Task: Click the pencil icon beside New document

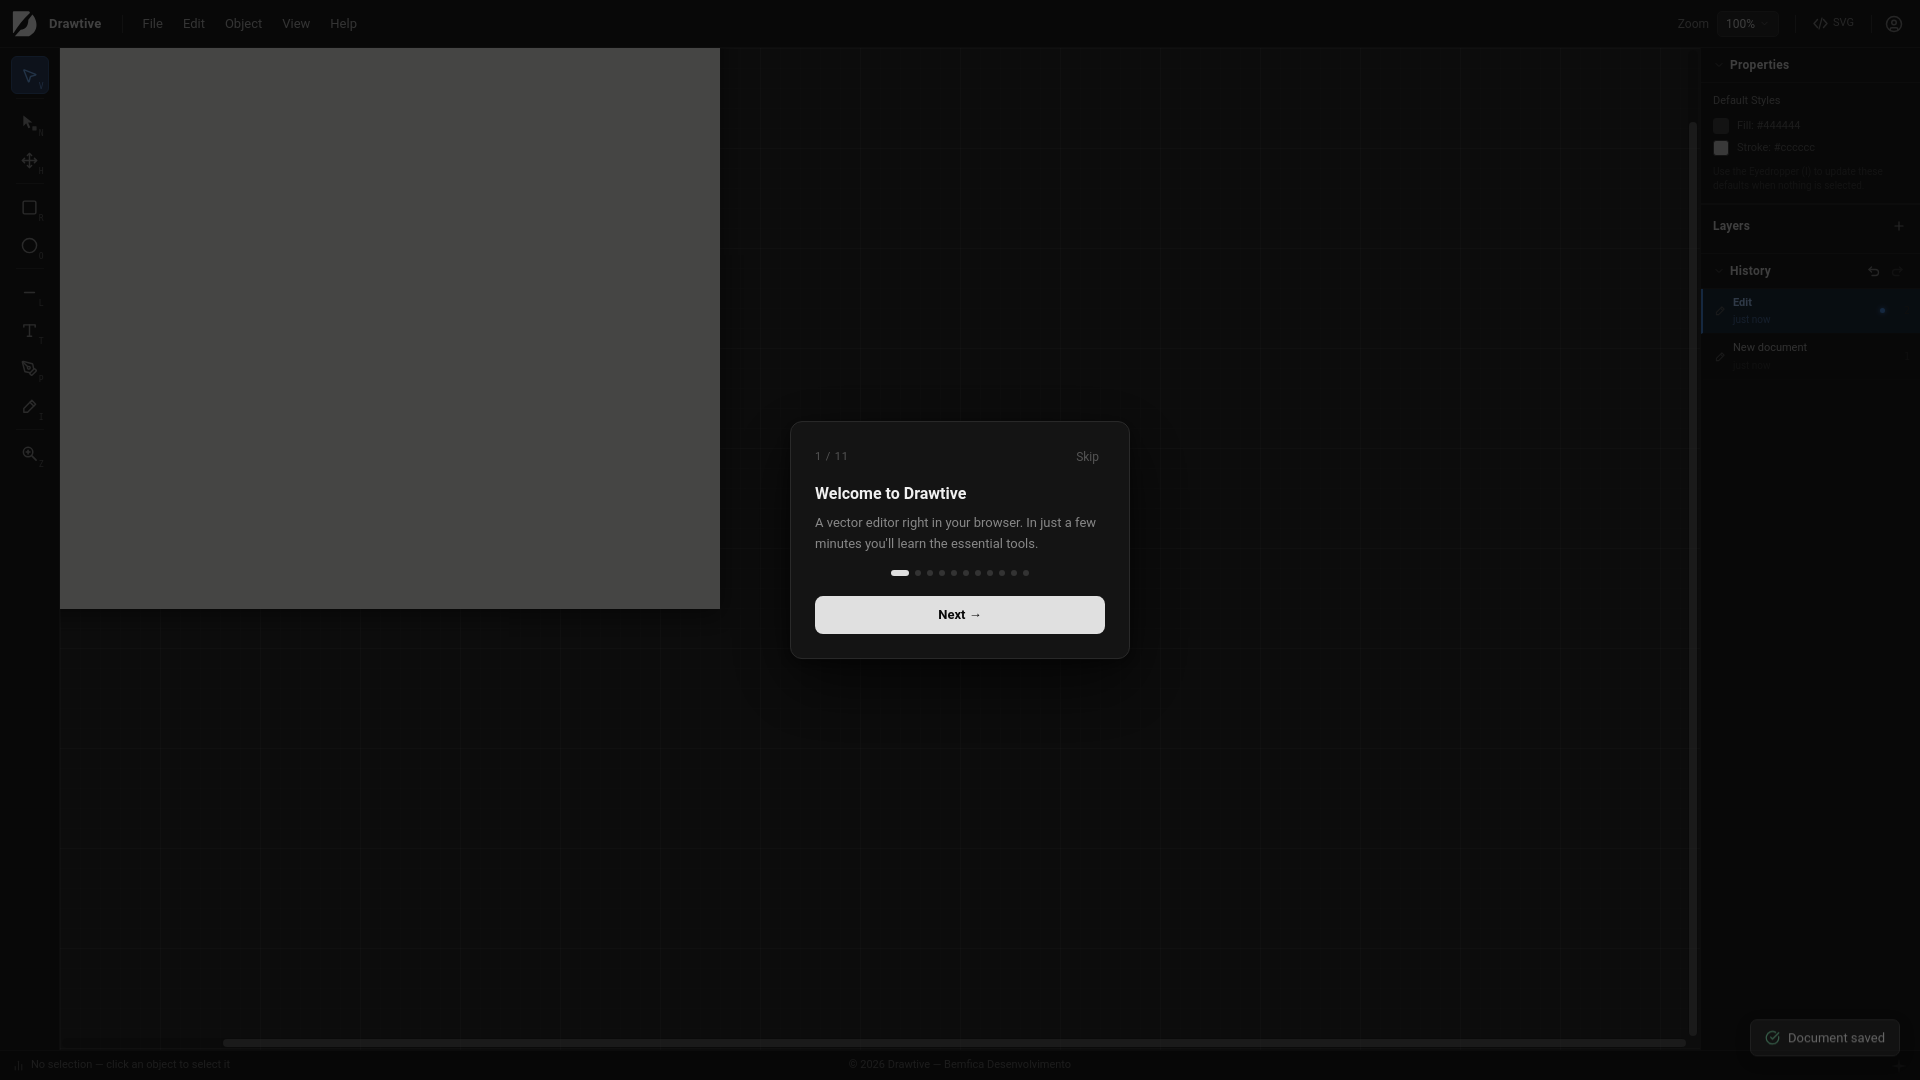Action: [x=1720, y=357]
